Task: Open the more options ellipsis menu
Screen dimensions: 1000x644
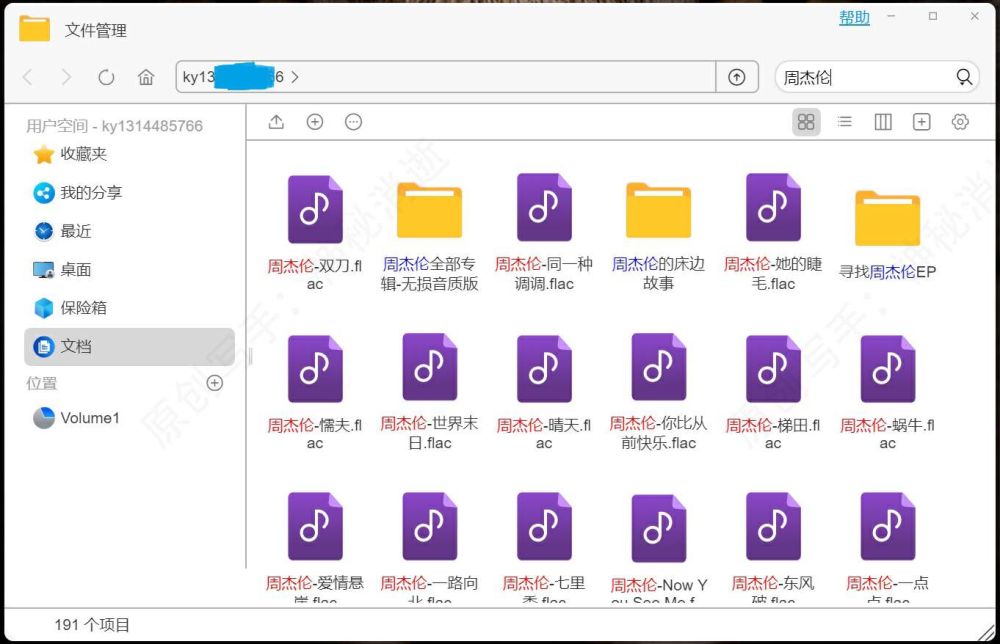Action: [x=353, y=122]
